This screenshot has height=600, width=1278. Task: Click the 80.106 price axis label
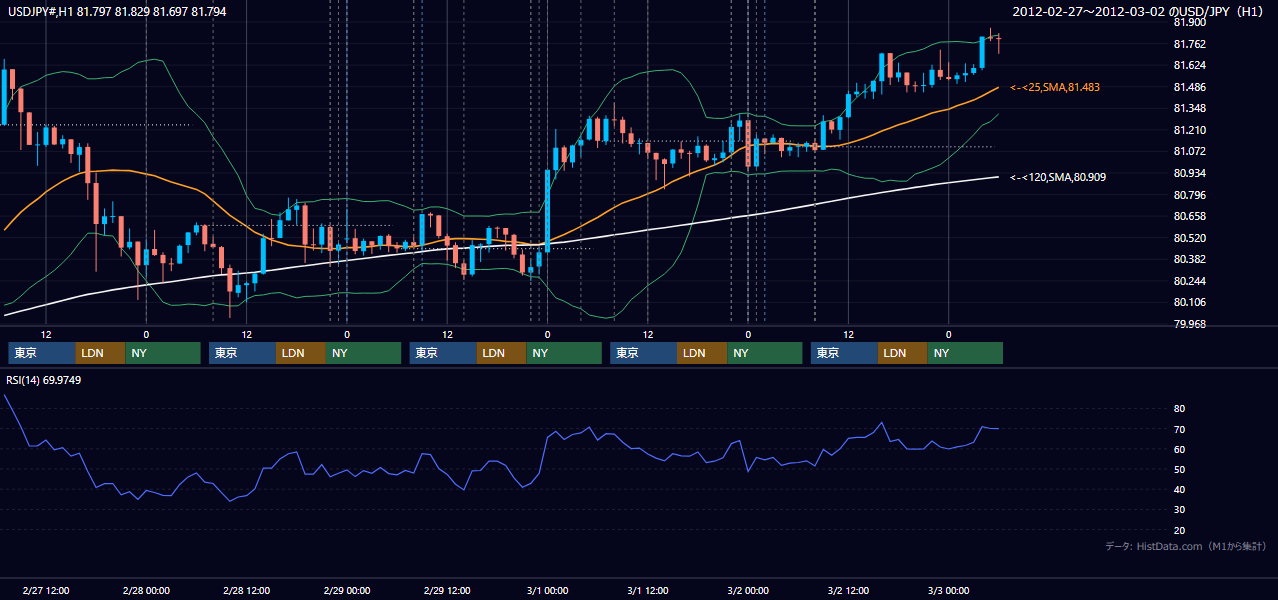click(x=1189, y=302)
